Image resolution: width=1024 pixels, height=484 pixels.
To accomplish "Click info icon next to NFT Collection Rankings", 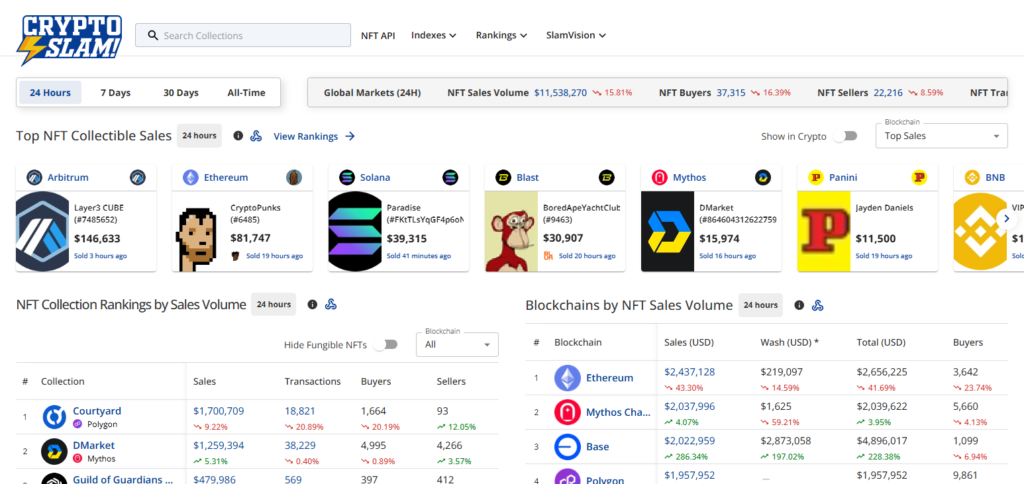I will click(x=312, y=304).
